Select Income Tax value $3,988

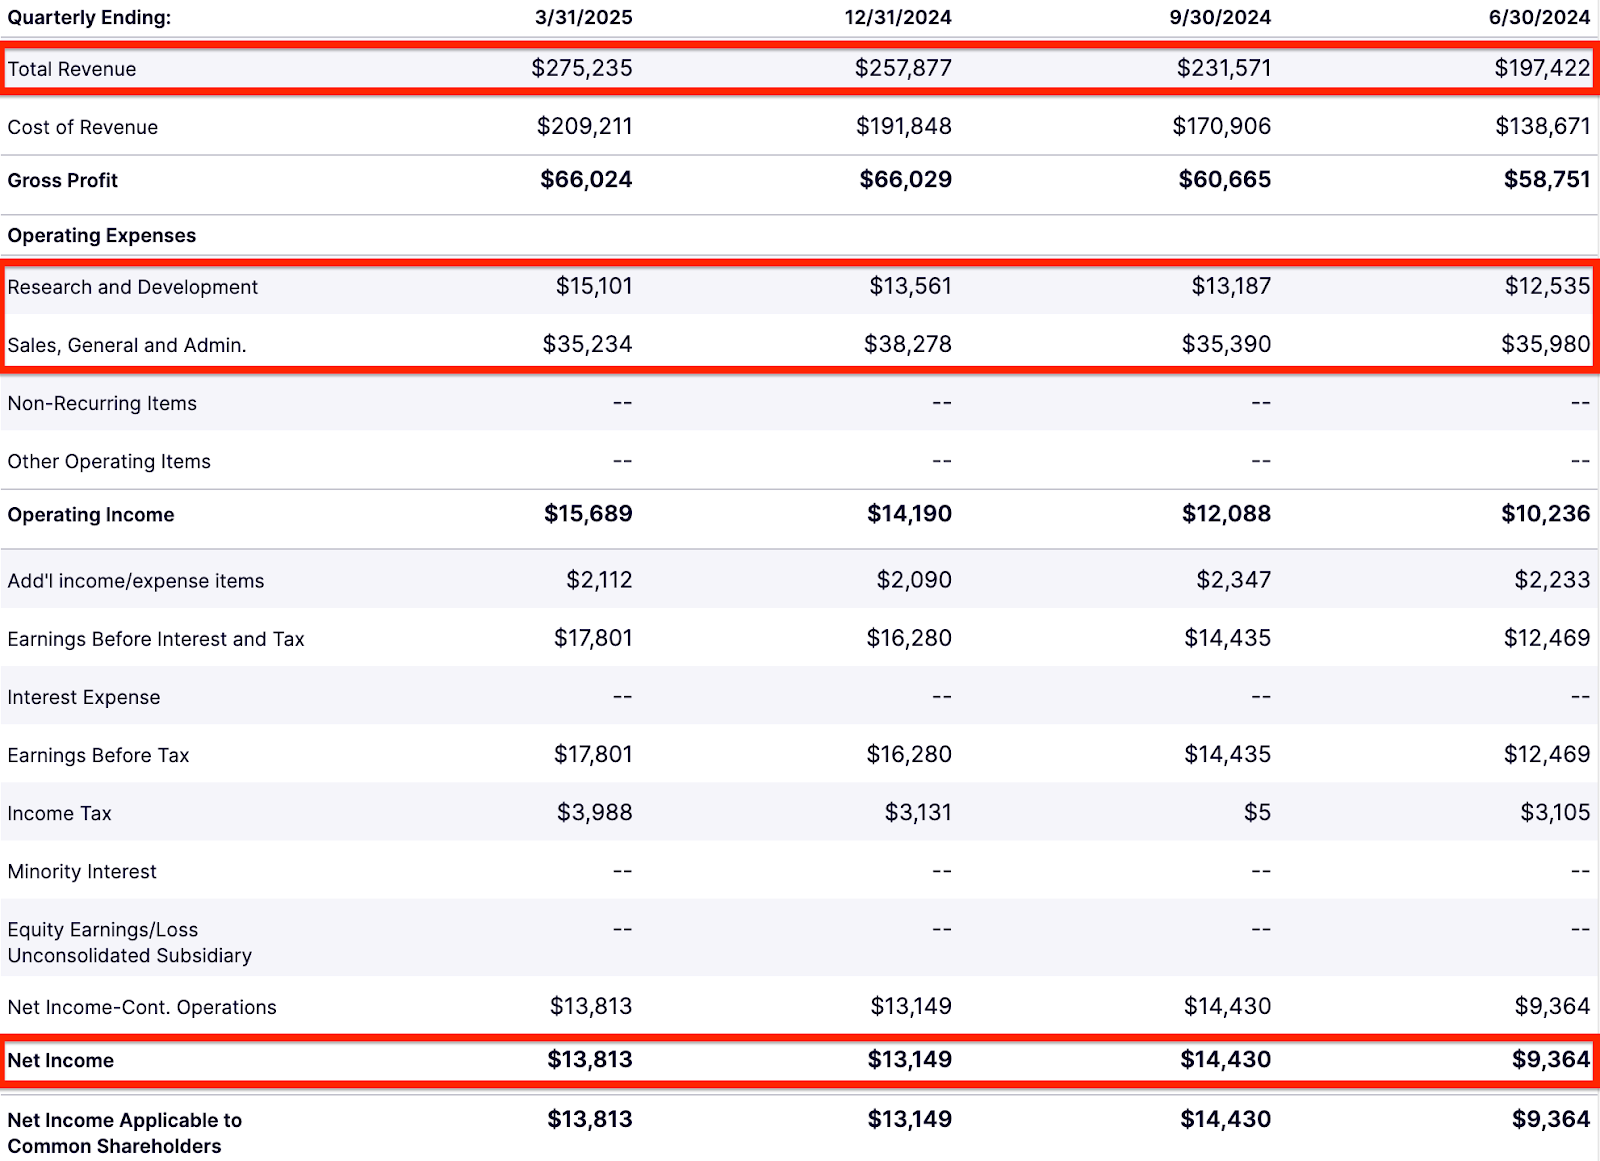point(594,812)
